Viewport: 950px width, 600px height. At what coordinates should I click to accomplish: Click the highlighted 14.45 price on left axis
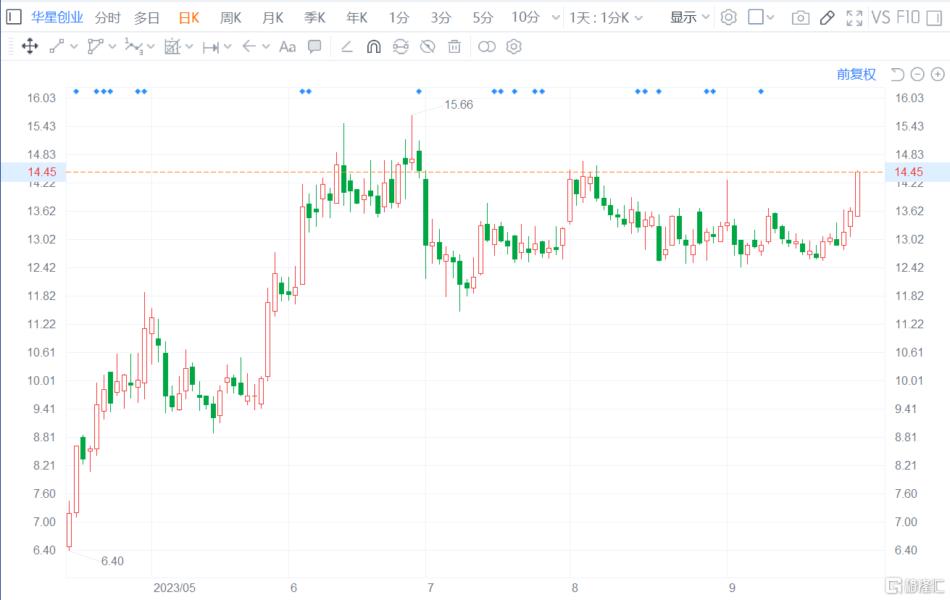pos(41,172)
